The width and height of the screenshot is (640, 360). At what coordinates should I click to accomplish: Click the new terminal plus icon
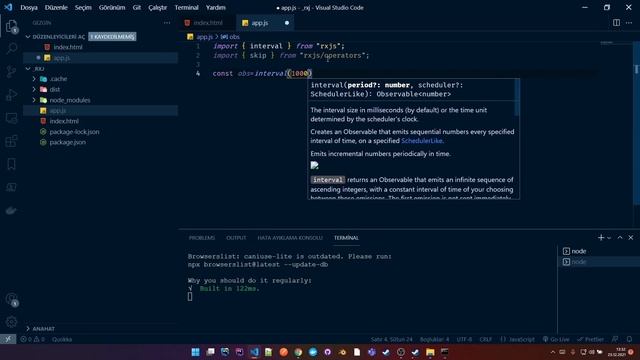click(600, 238)
